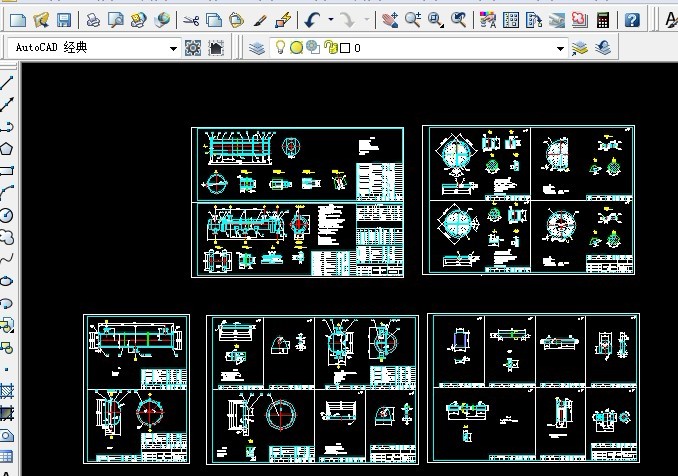678x476 pixels.
Task: Undo the last action
Action: 312,20
